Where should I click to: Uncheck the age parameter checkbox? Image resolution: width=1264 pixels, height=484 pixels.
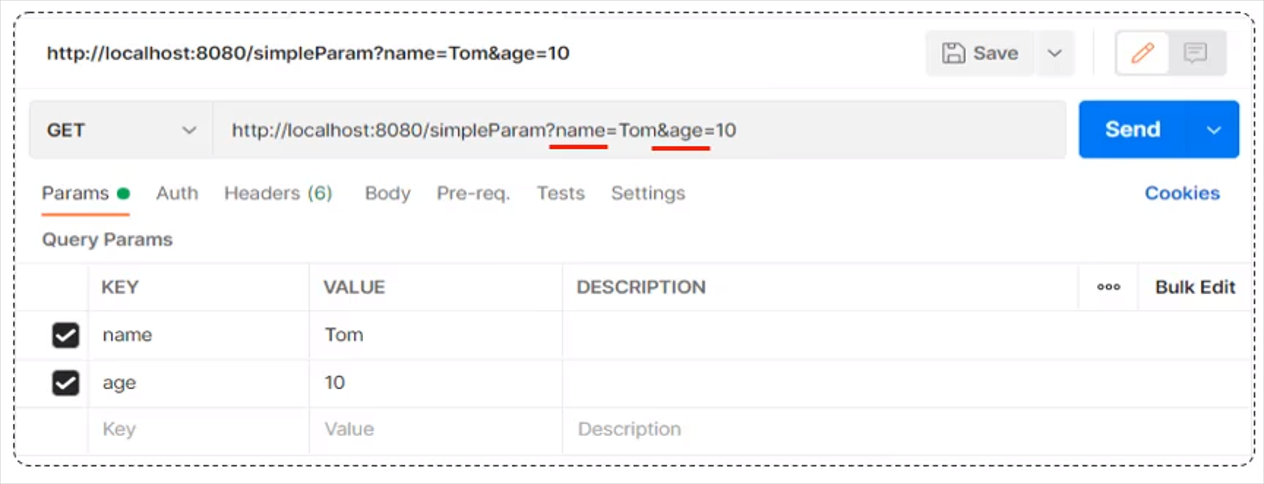65,383
